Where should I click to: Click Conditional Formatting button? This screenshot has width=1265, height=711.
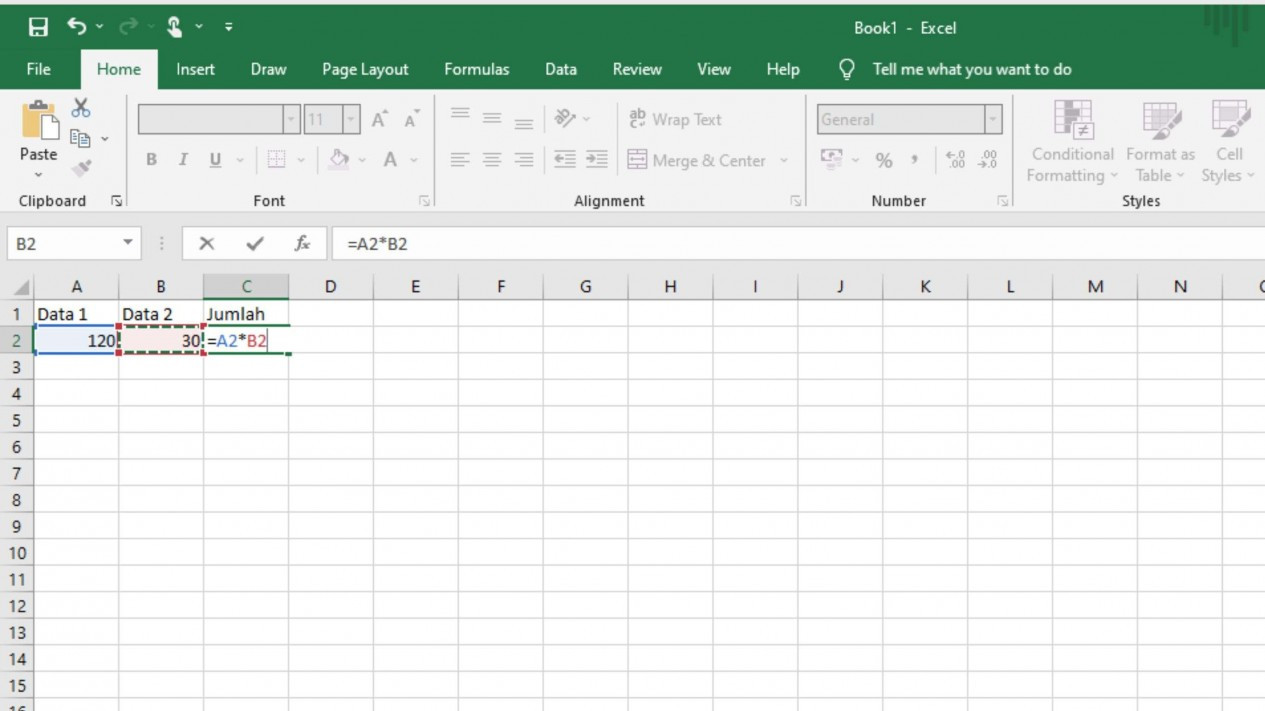coord(1073,141)
